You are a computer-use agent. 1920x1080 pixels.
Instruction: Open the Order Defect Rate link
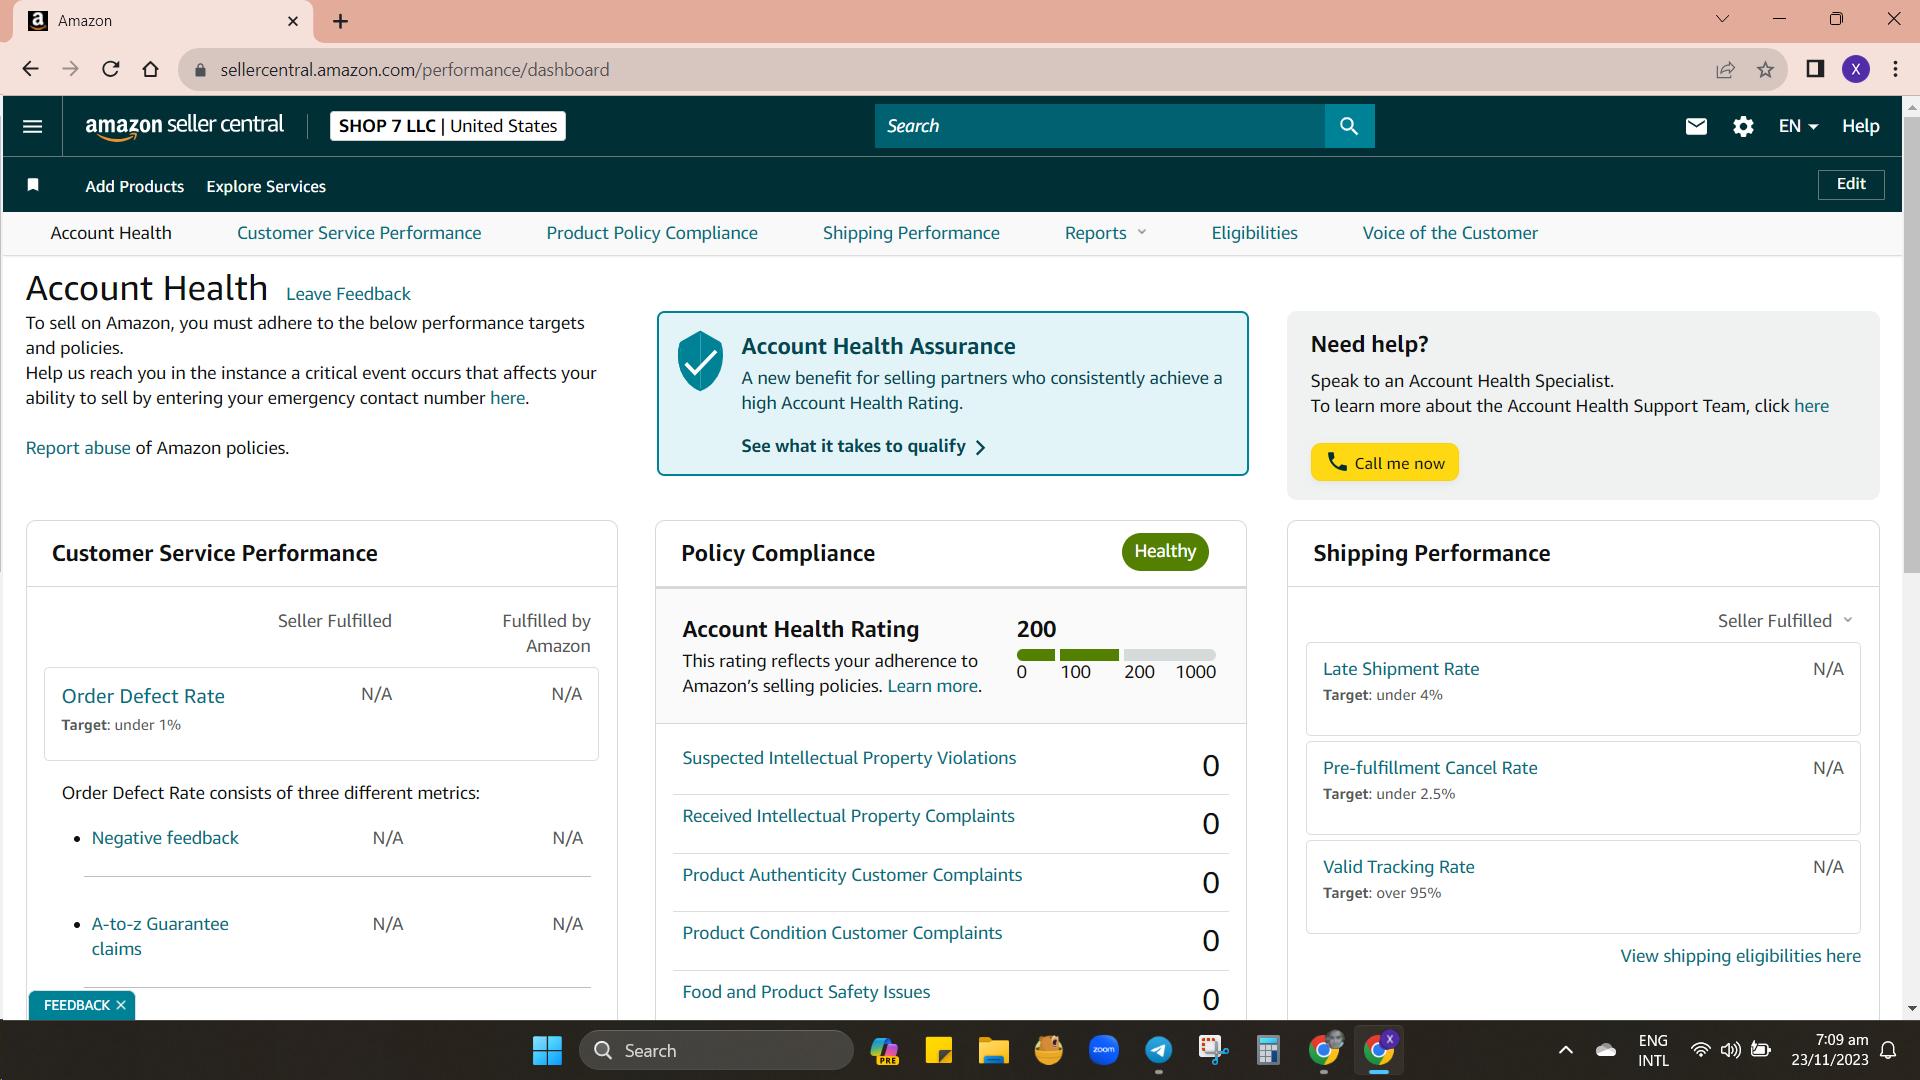(143, 696)
